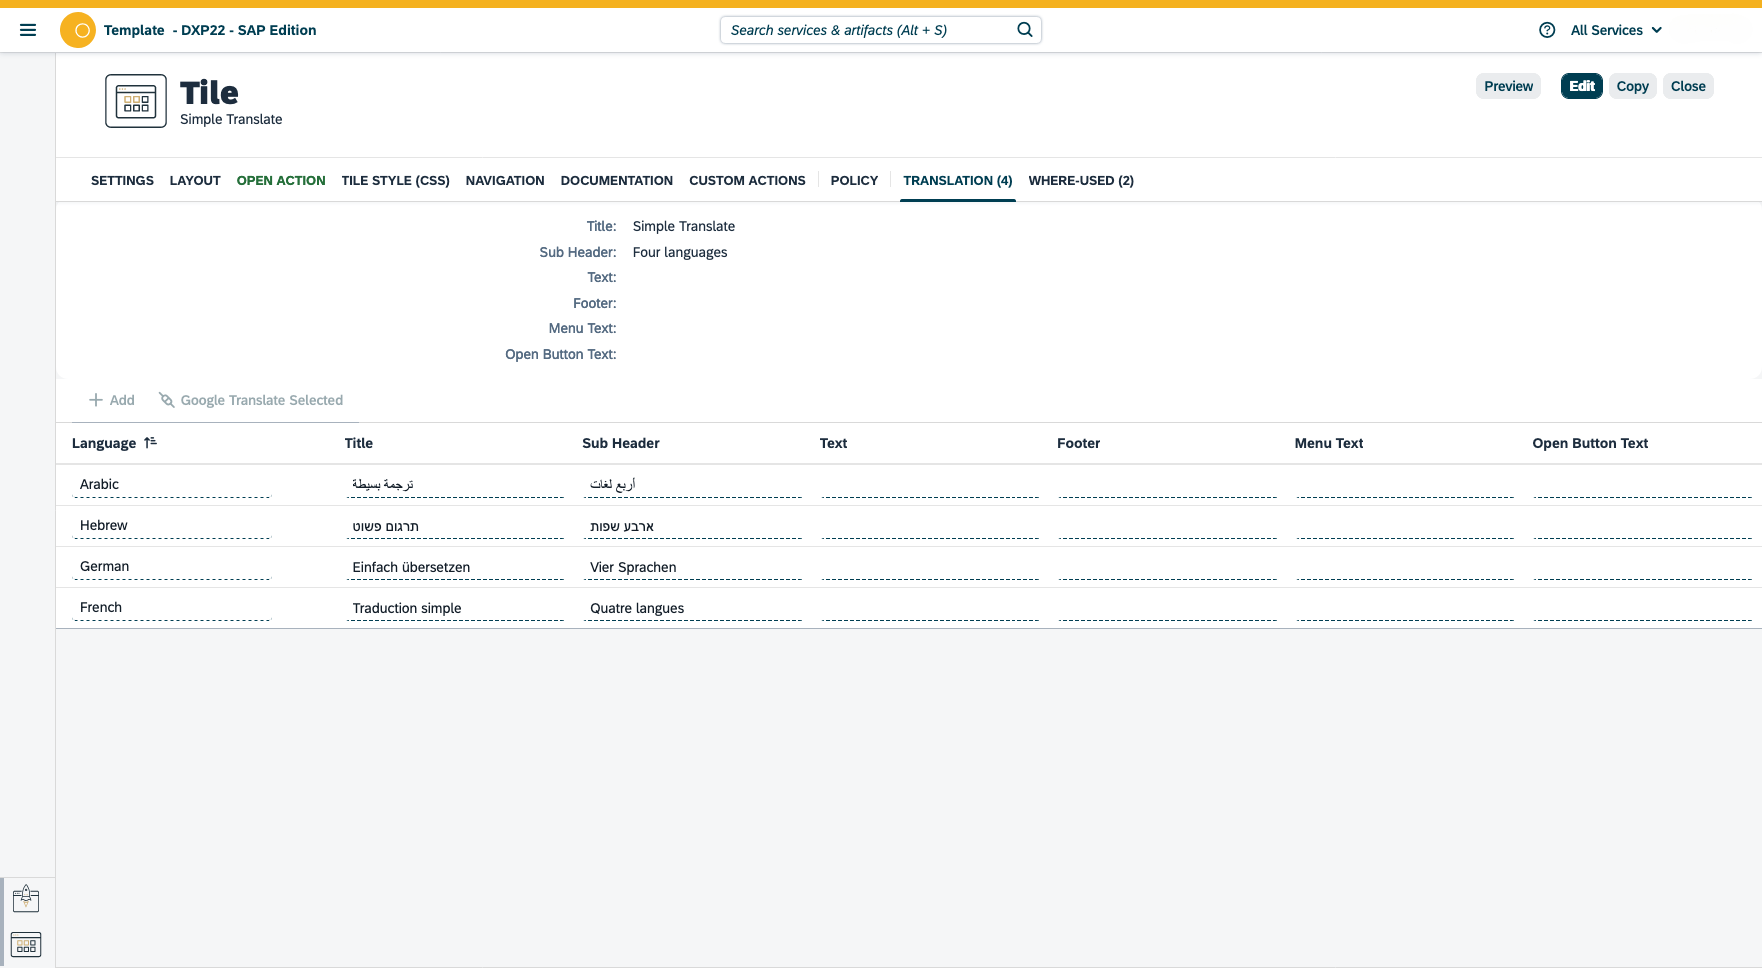Open the hamburger navigation menu

[x=28, y=30]
